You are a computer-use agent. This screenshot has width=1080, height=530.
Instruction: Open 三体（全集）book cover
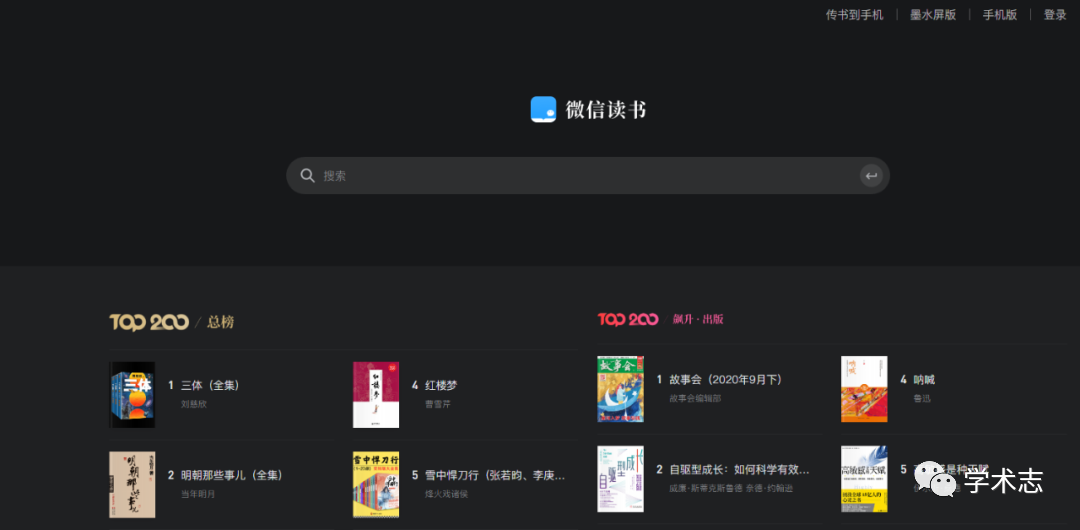click(x=132, y=395)
